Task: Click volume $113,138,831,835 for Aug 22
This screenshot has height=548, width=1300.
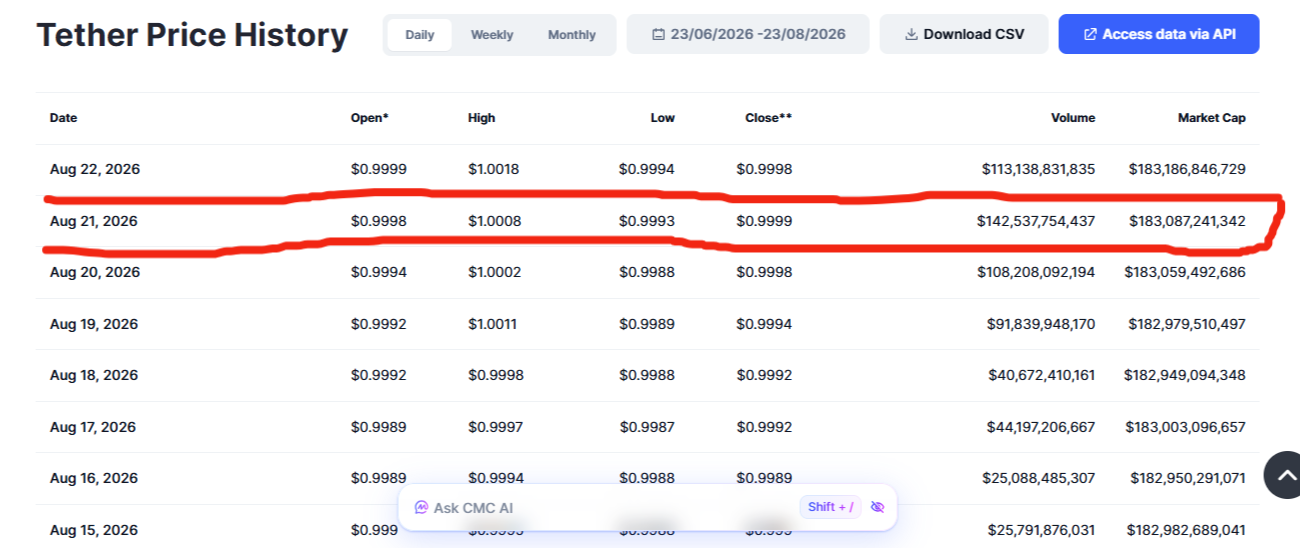Action: [x=1038, y=169]
